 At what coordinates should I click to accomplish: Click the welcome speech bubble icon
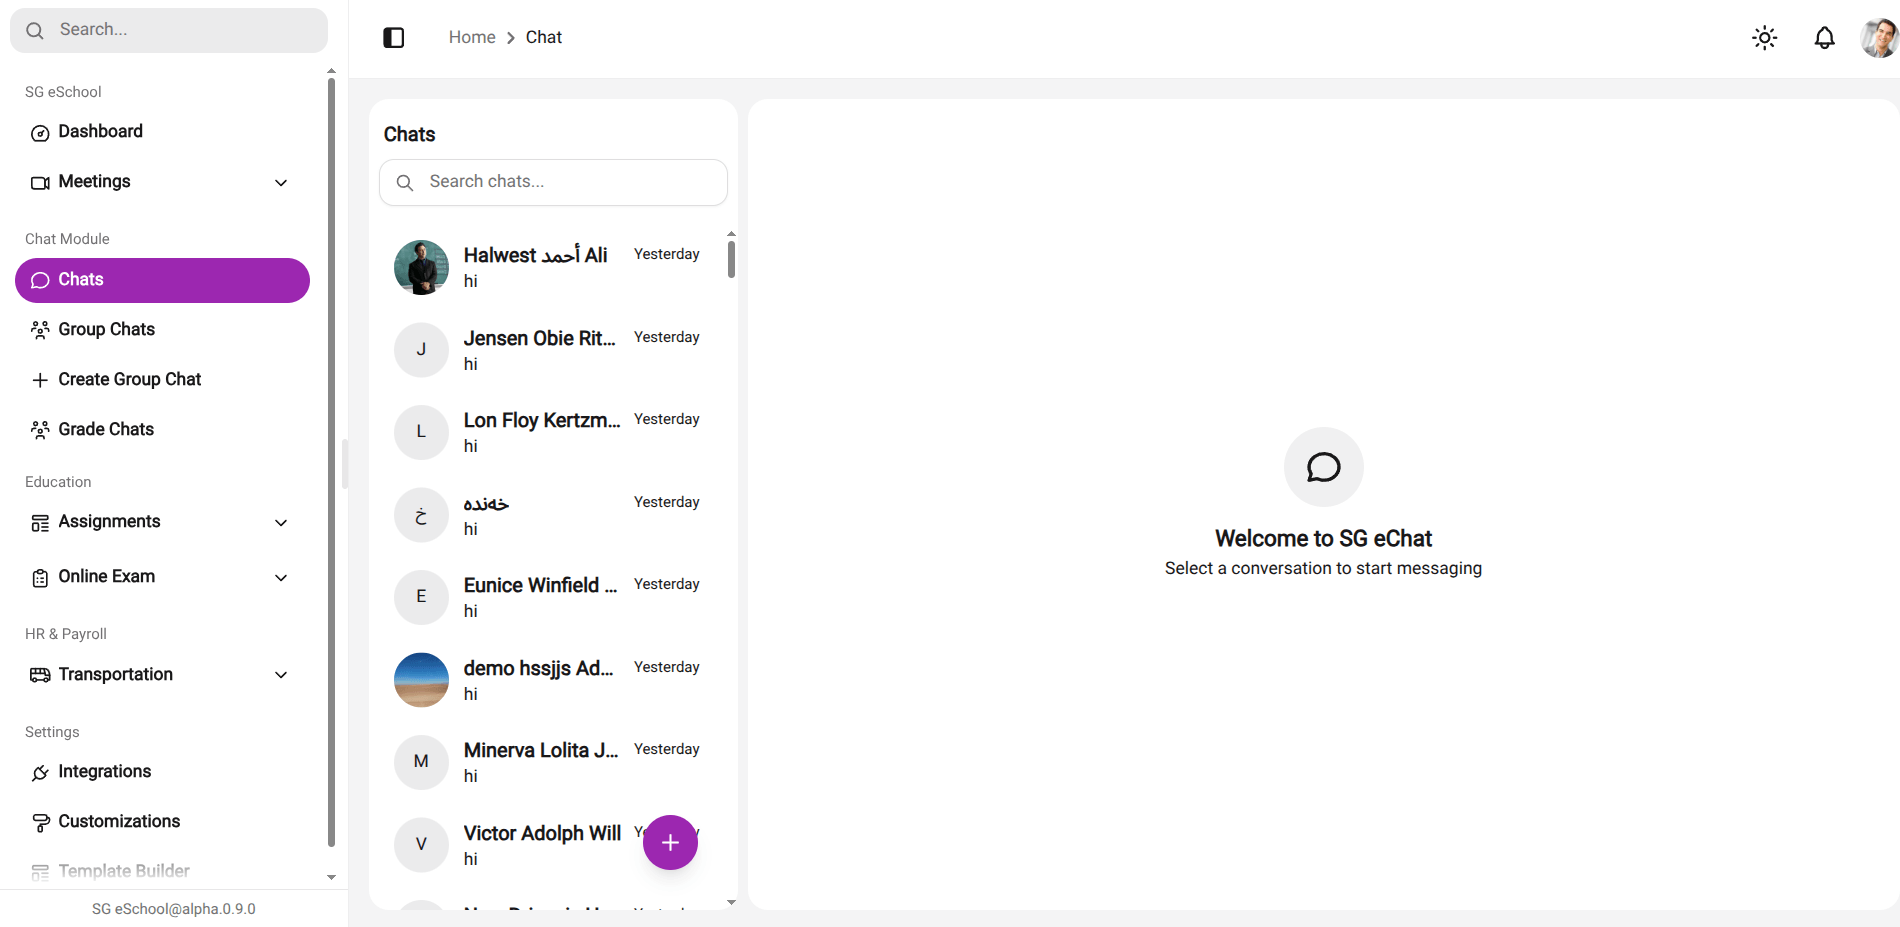pos(1323,467)
